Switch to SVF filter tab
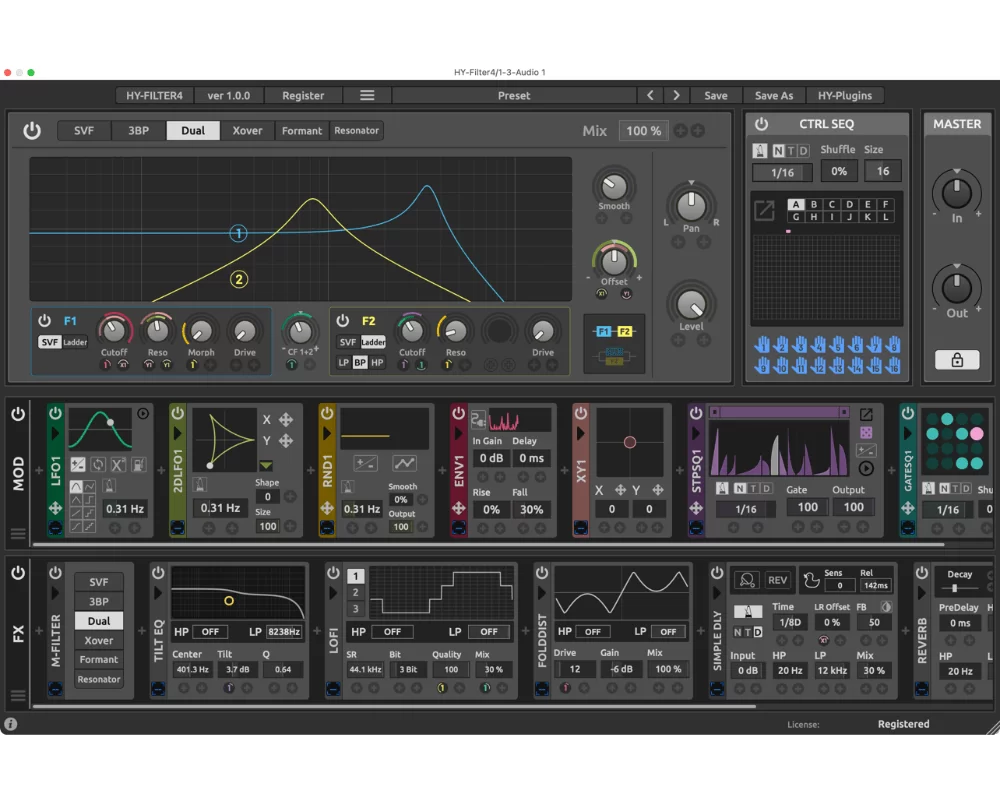The height and width of the screenshot is (800, 1000). pyautogui.click(x=84, y=130)
